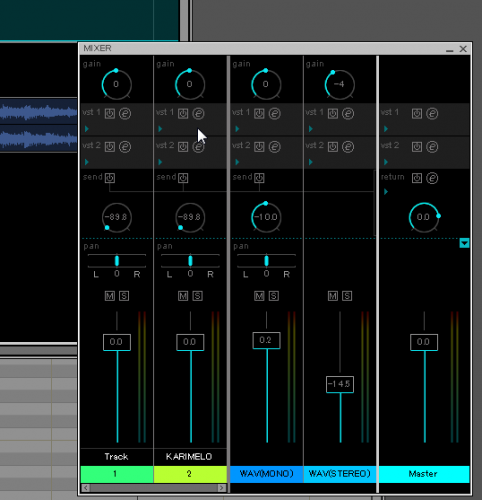This screenshot has width=482, height=500.
Task: Enable send on KARIMELO channel
Action: 183,178
